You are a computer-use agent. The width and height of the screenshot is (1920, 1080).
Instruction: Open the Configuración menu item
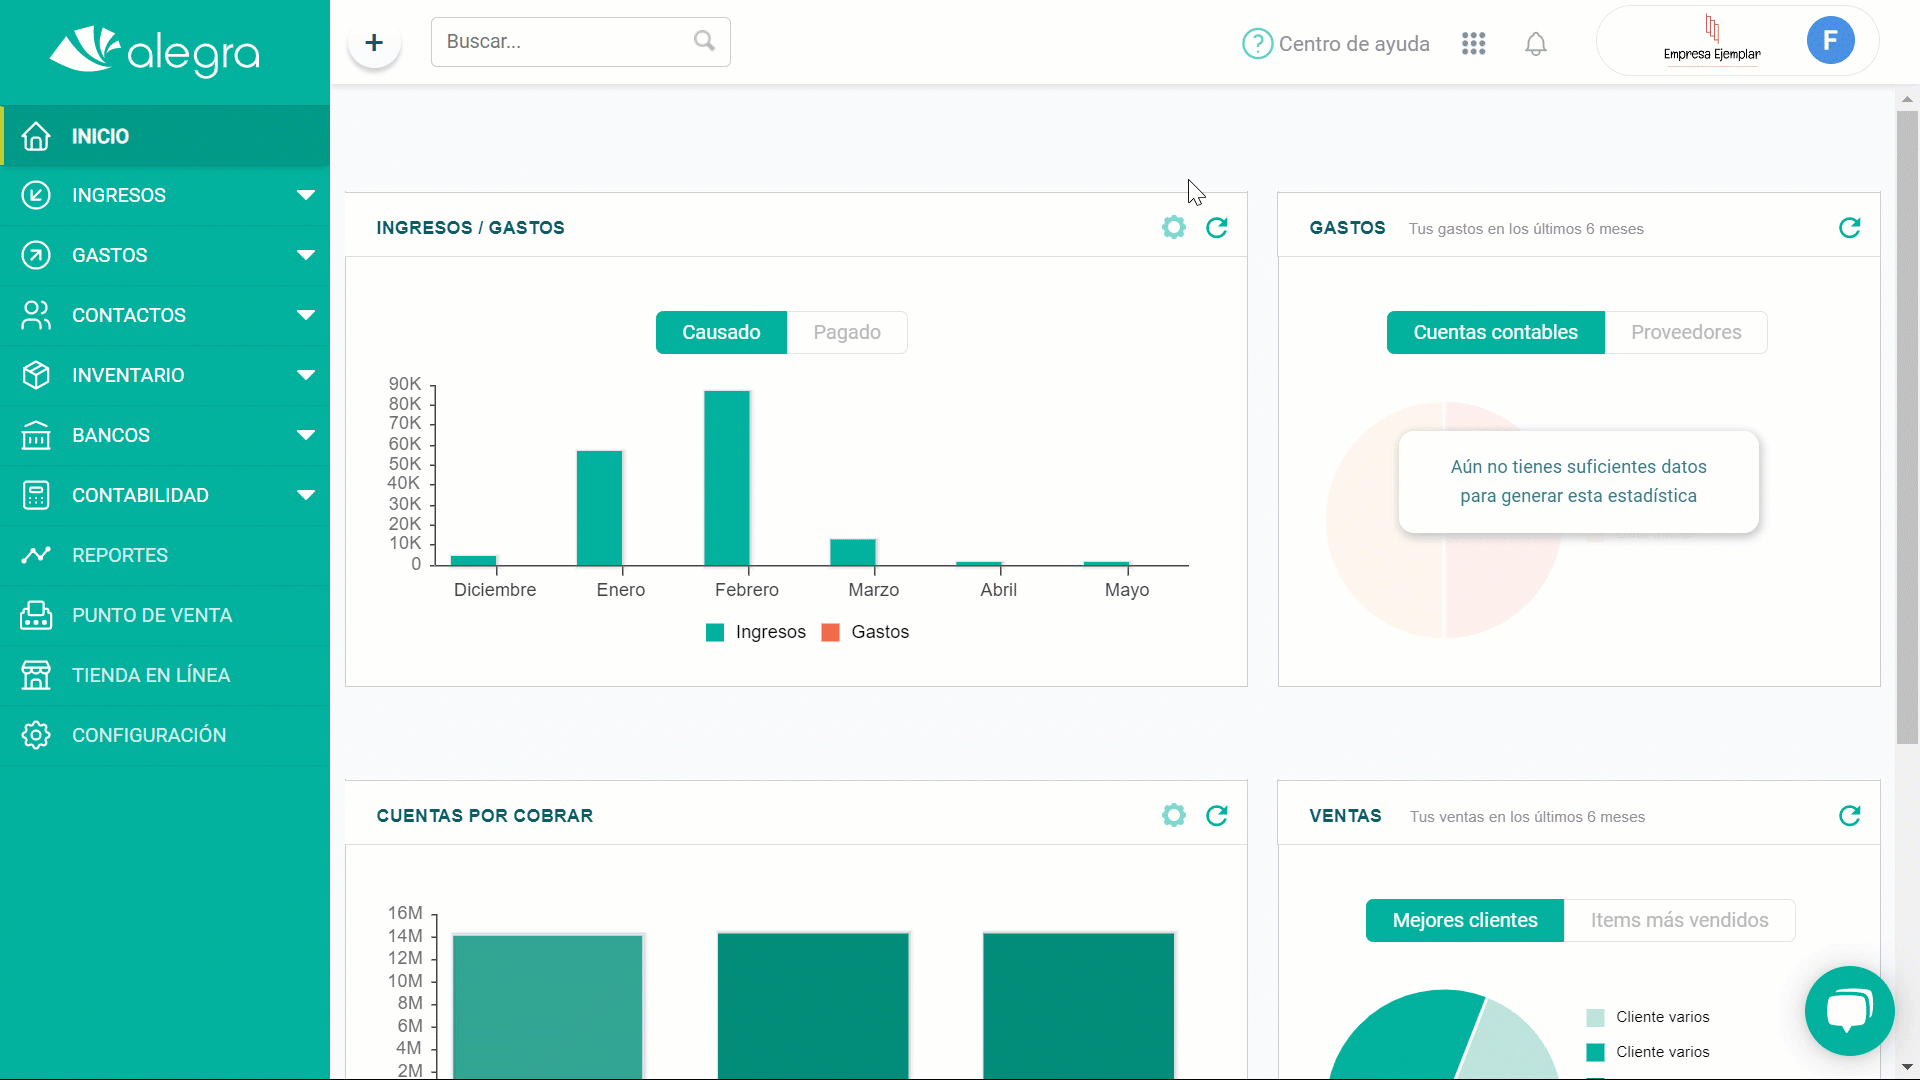[165, 735]
